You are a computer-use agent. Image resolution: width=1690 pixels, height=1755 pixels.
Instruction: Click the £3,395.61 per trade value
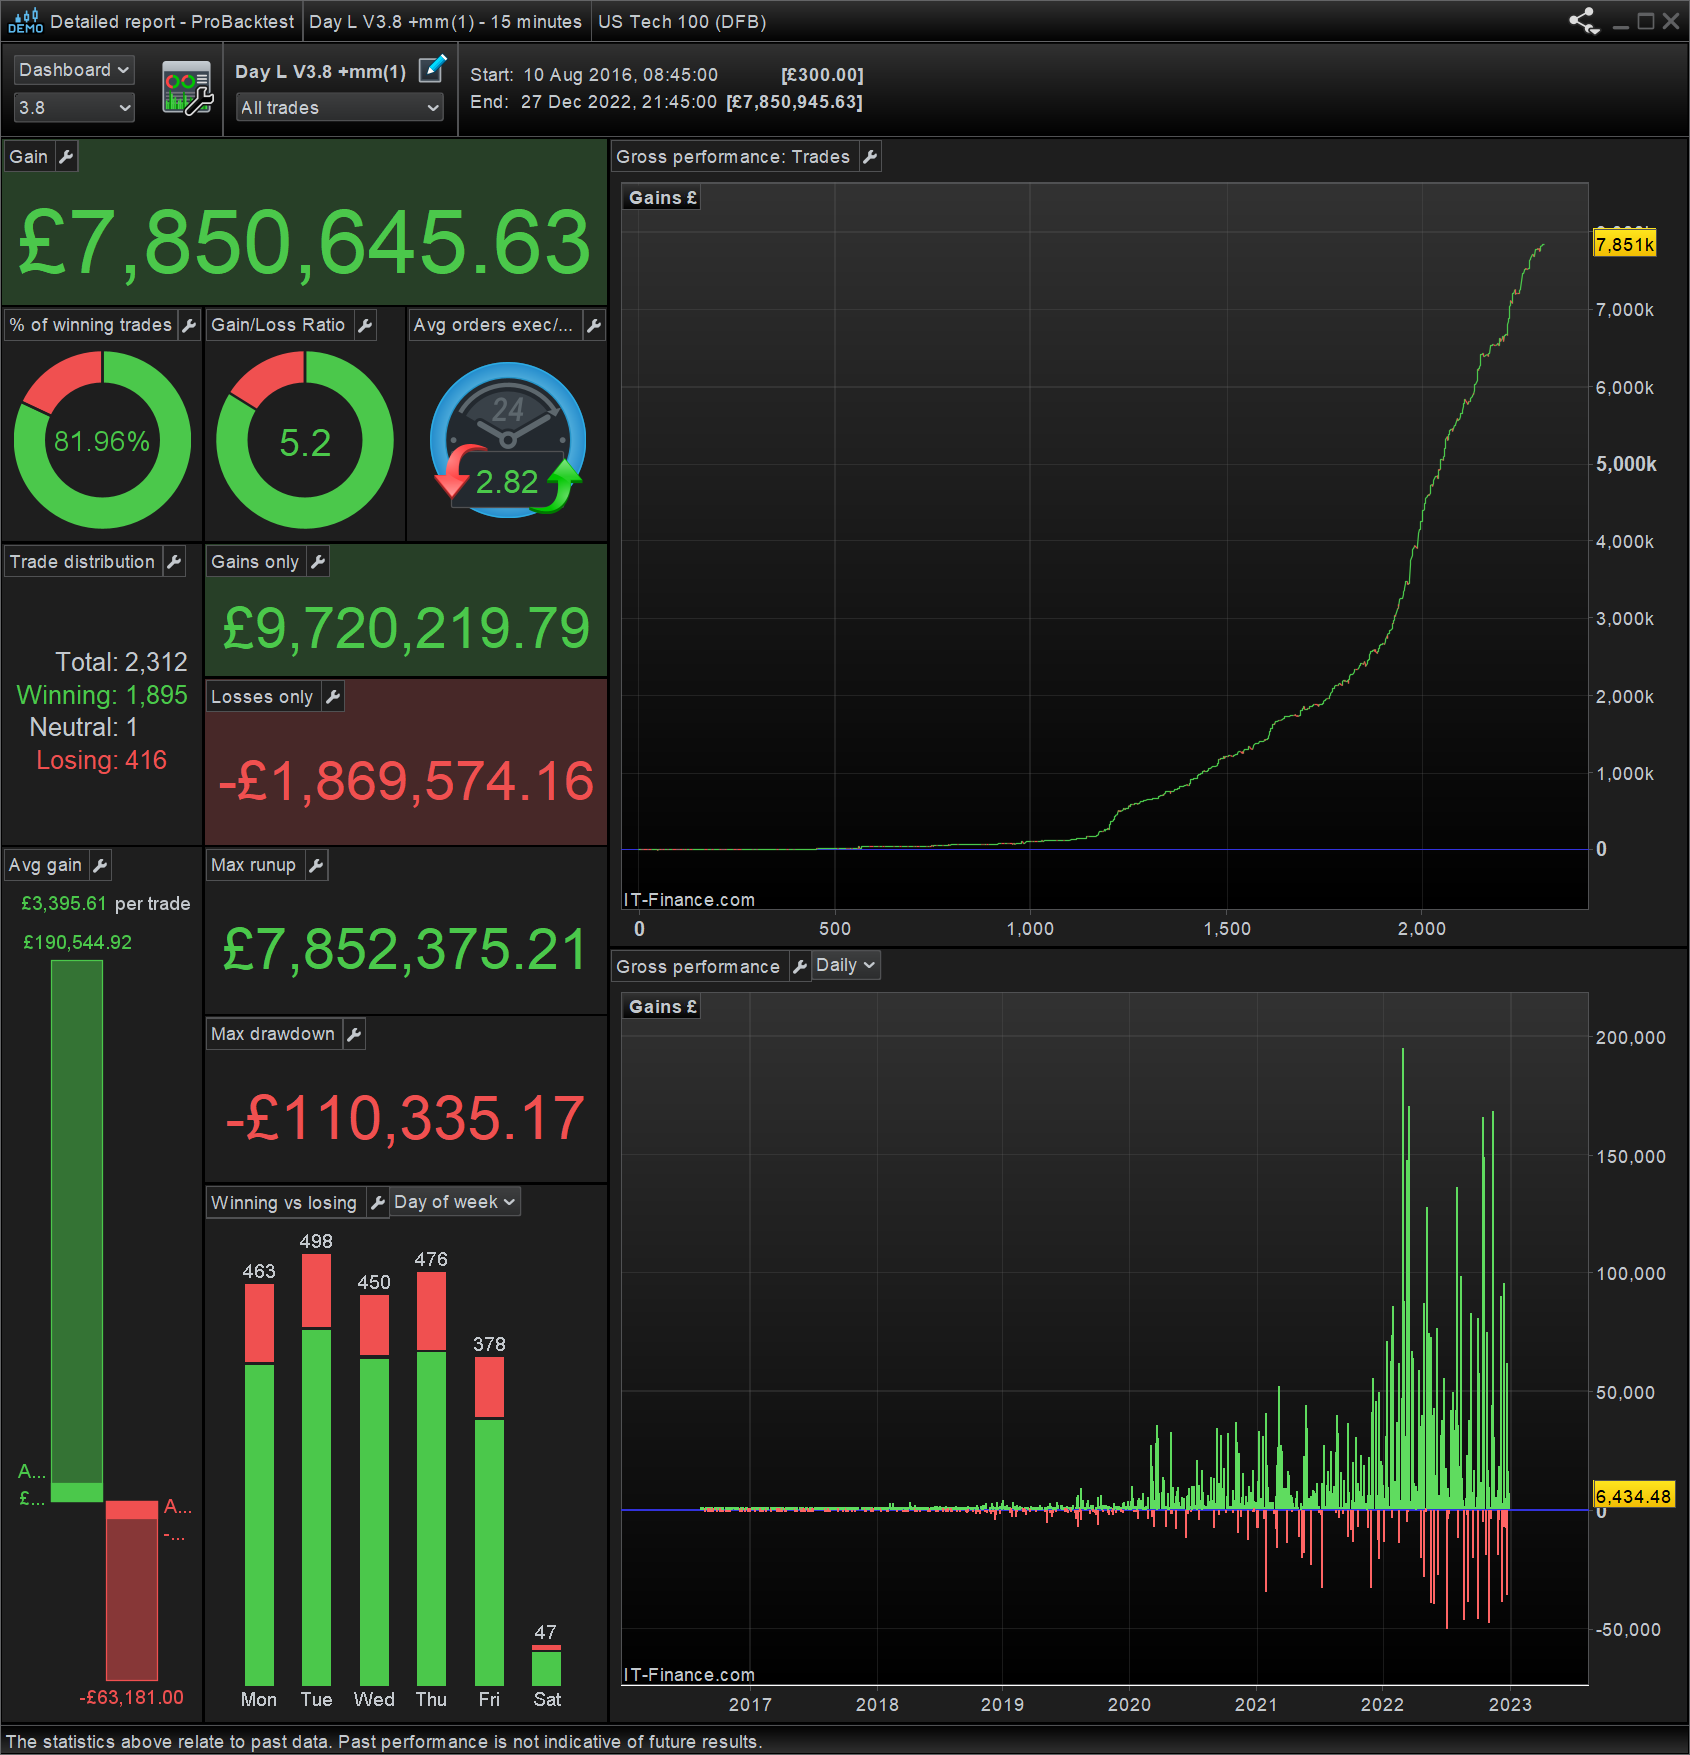pos(63,904)
